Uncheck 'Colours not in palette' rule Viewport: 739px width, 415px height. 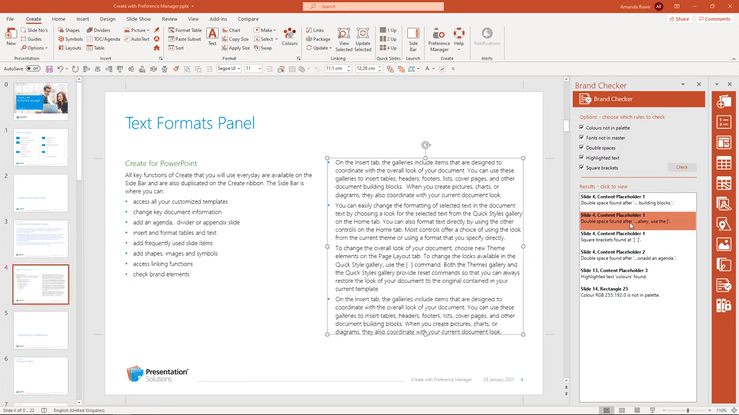pos(582,128)
